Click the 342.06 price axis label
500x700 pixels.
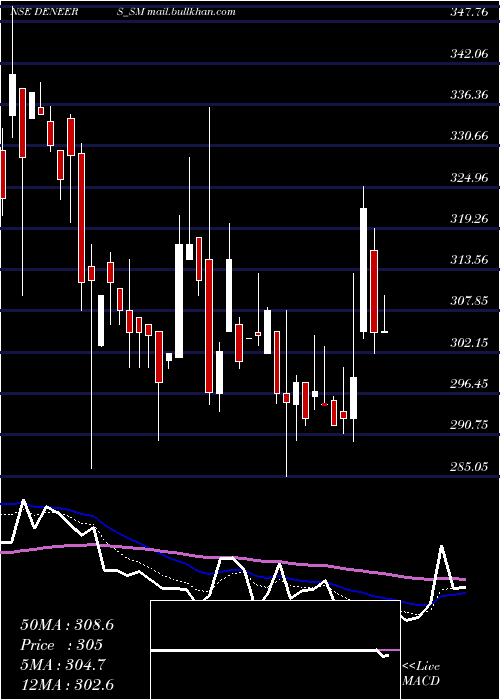[x=469, y=54]
